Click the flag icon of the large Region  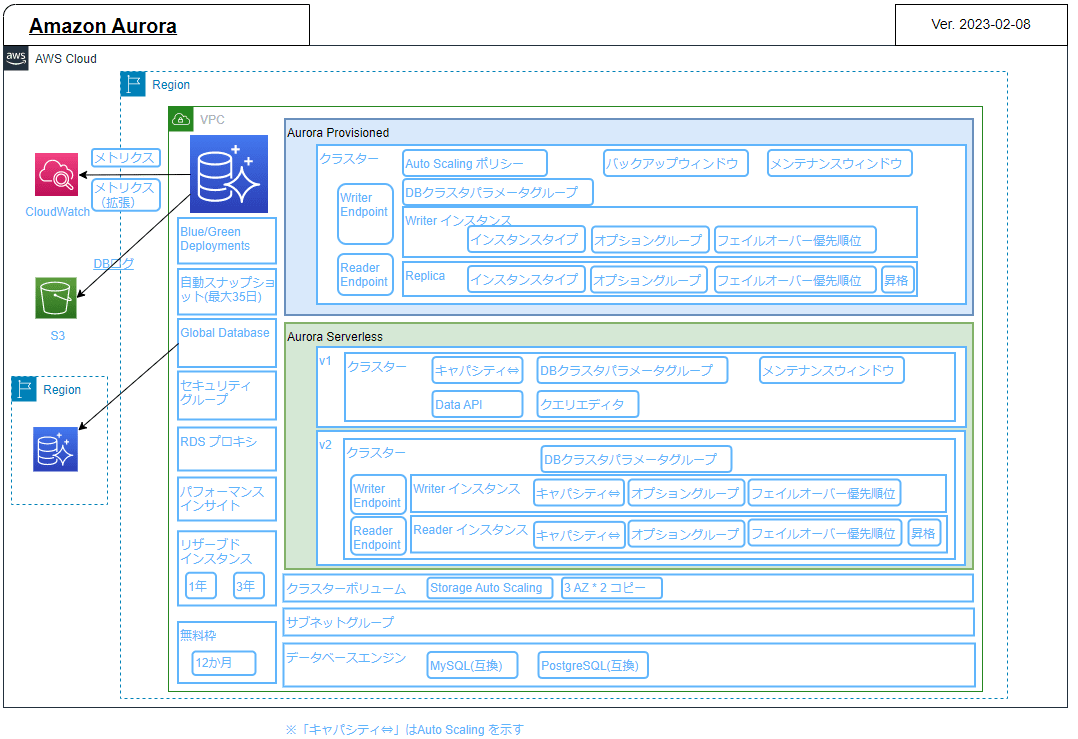pos(133,84)
